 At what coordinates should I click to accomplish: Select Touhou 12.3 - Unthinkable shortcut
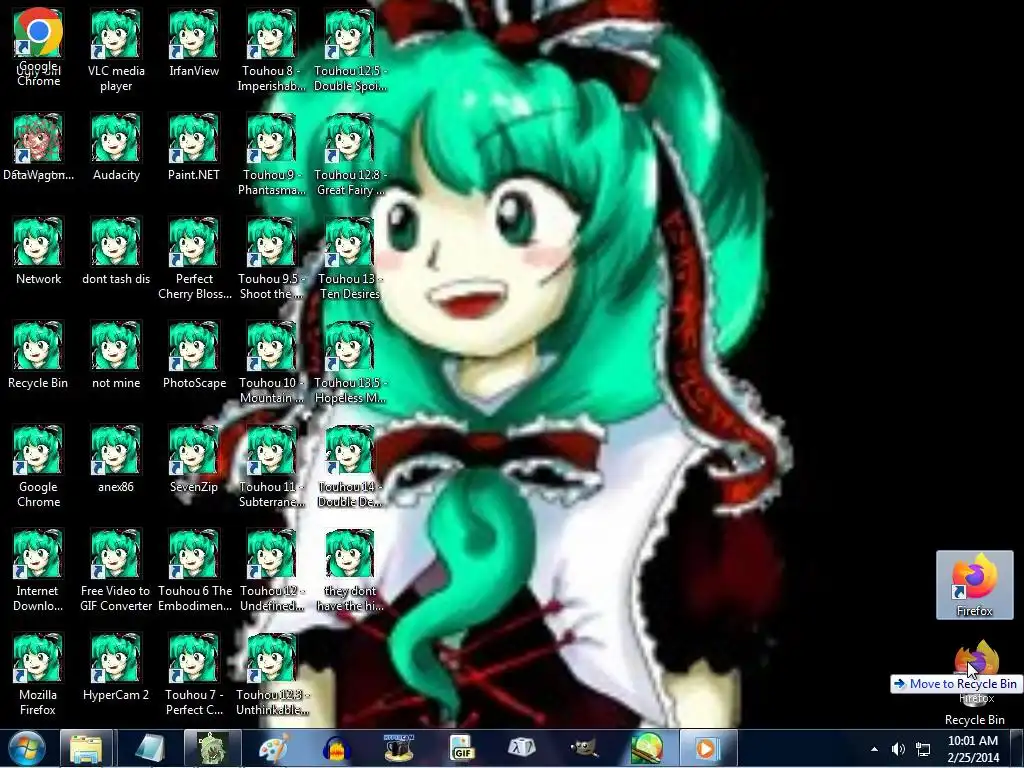point(271,675)
